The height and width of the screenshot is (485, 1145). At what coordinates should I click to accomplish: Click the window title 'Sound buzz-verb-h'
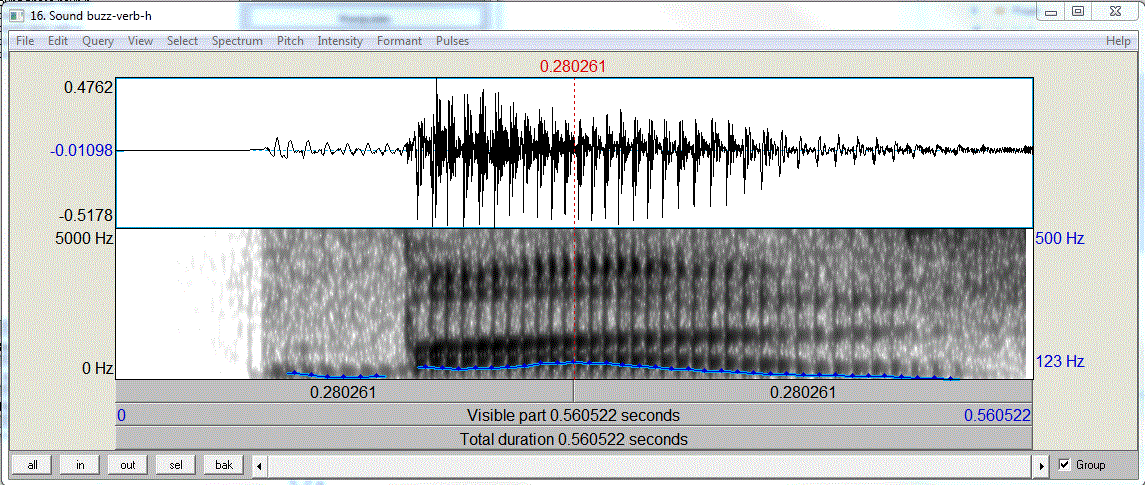[91, 14]
